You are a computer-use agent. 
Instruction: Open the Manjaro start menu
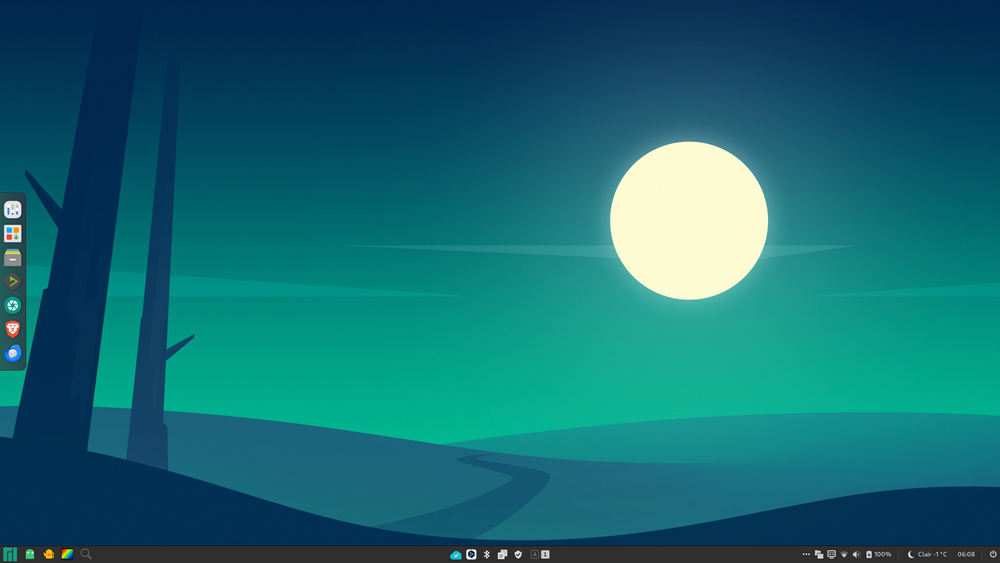click(x=10, y=554)
